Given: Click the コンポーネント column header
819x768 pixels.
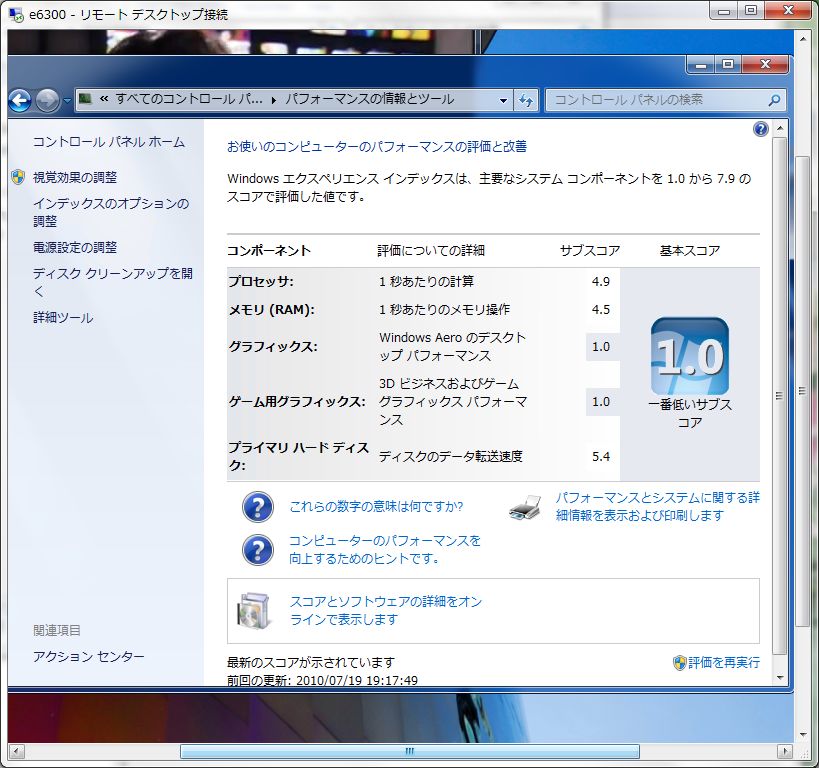Looking at the screenshot, I should click(x=269, y=251).
